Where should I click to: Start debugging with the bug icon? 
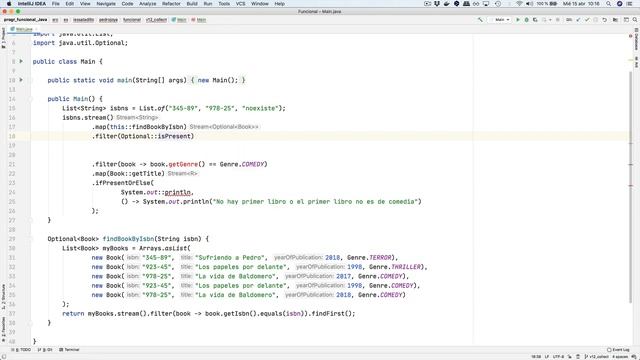click(527, 20)
